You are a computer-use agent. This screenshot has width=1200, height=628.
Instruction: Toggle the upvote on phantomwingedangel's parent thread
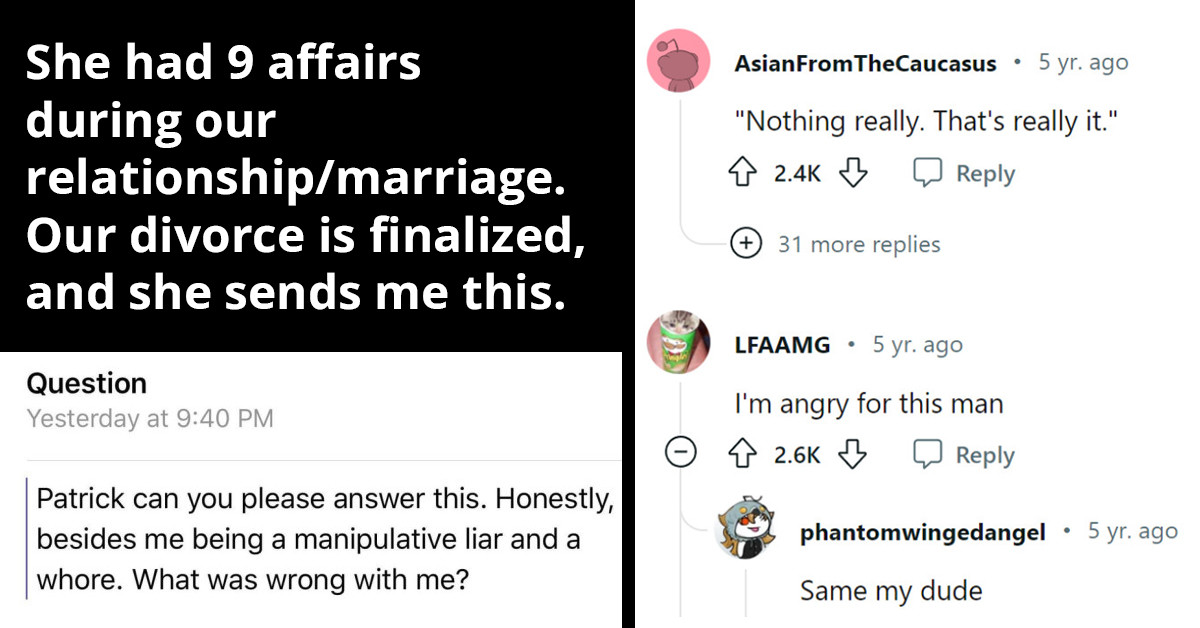pos(743,453)
